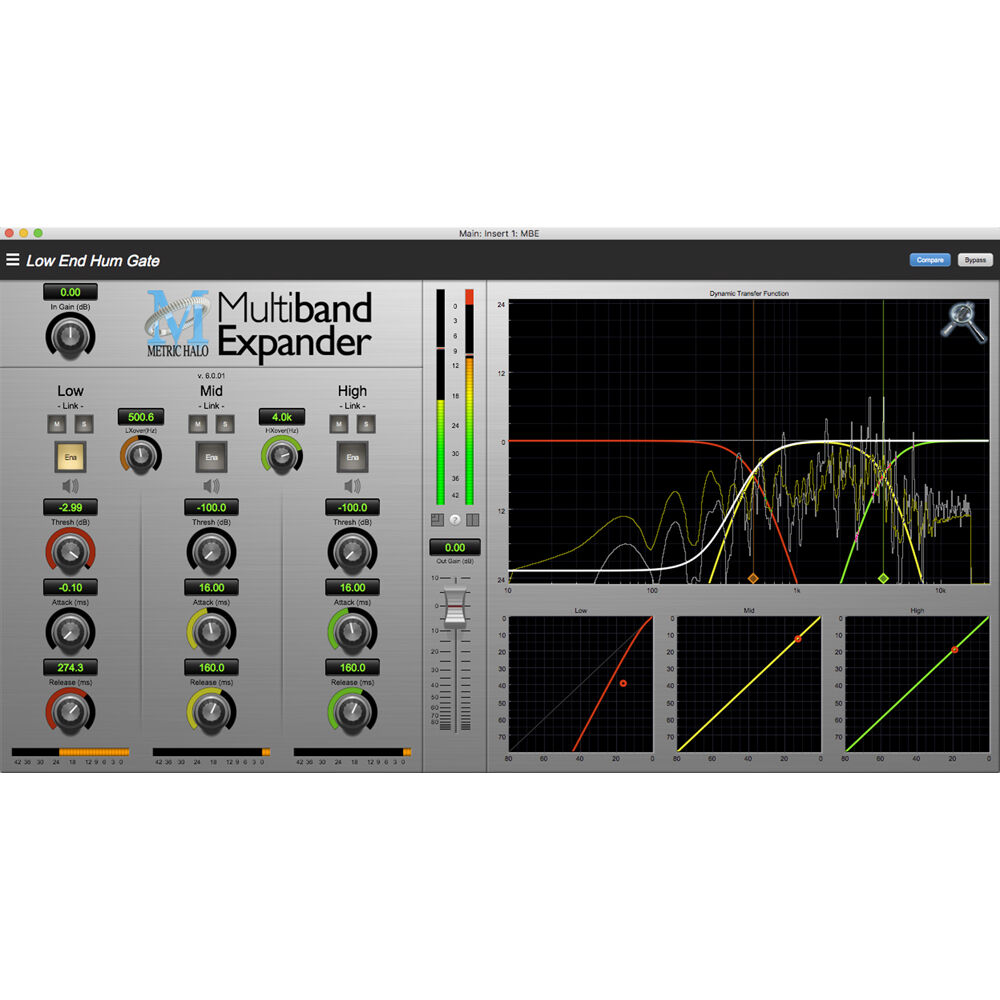This screenshot has height=1000, width=1000.
Task: Click the question mark help button
Action: 455,520
